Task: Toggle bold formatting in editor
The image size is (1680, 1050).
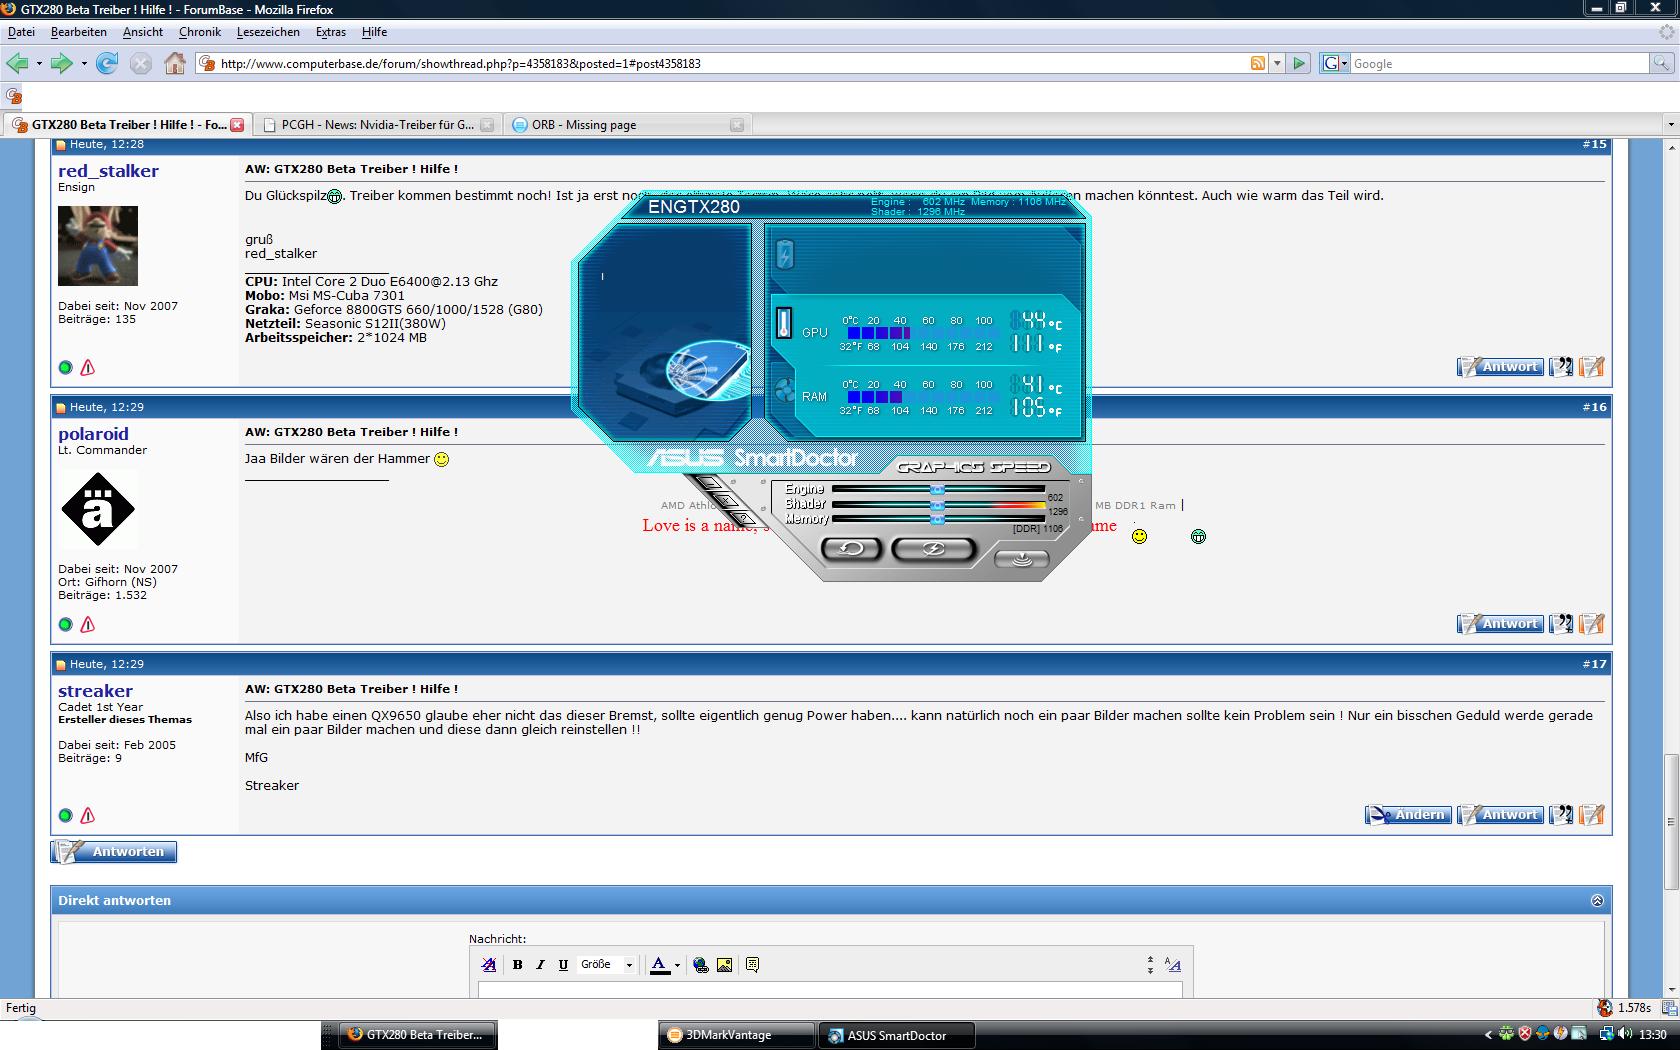Action: coord(517,965)
